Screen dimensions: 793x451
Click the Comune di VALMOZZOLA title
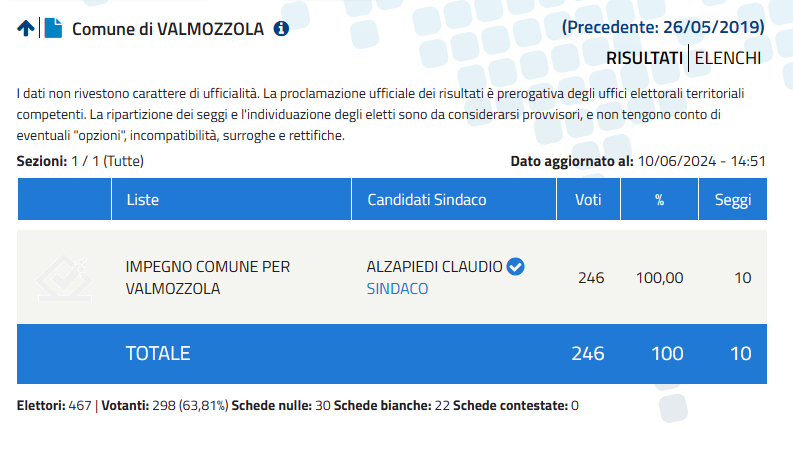coord(168,29)
